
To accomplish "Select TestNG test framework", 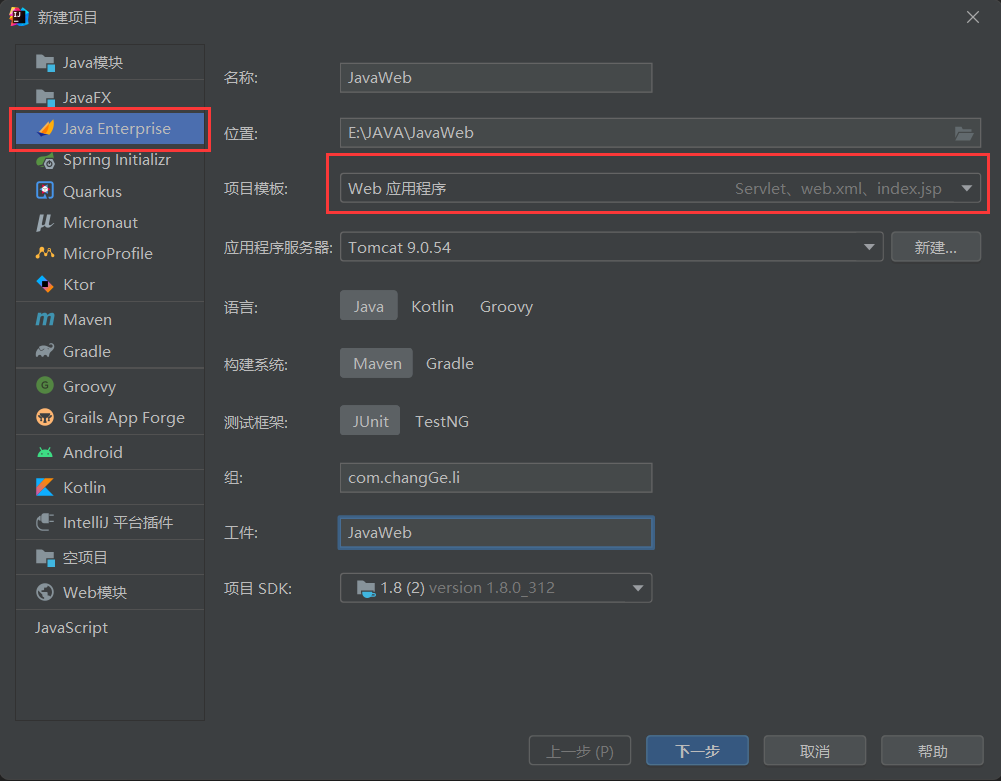I will tap(442, 421).
